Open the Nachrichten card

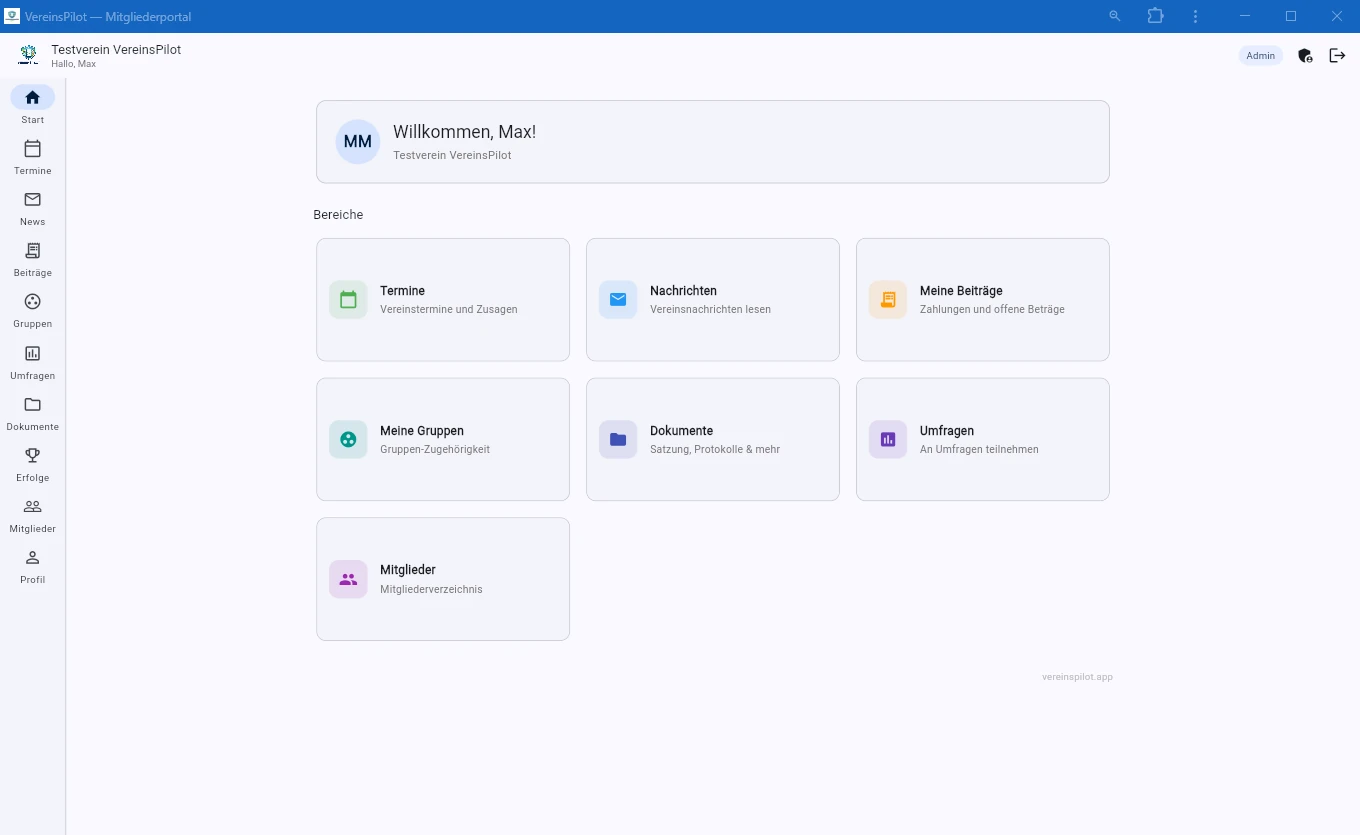pos(712,299)
